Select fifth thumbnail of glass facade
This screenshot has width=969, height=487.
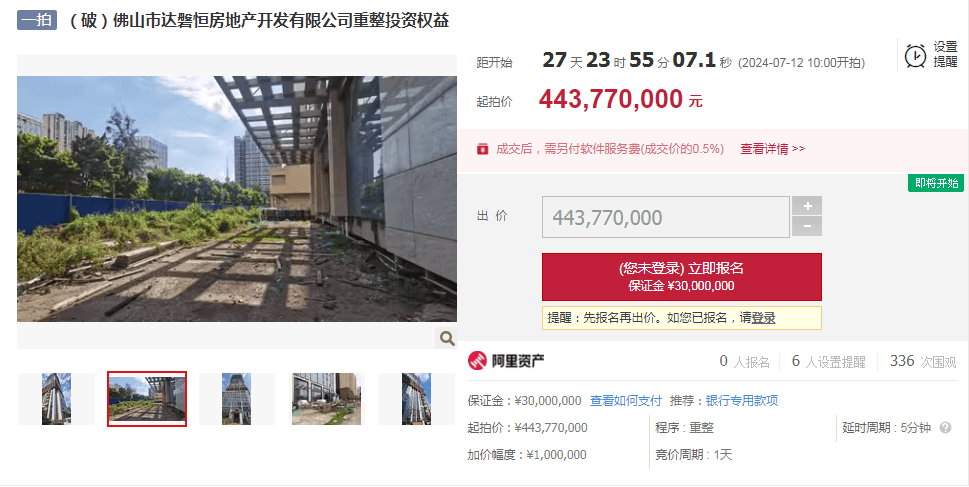[417, 399]
